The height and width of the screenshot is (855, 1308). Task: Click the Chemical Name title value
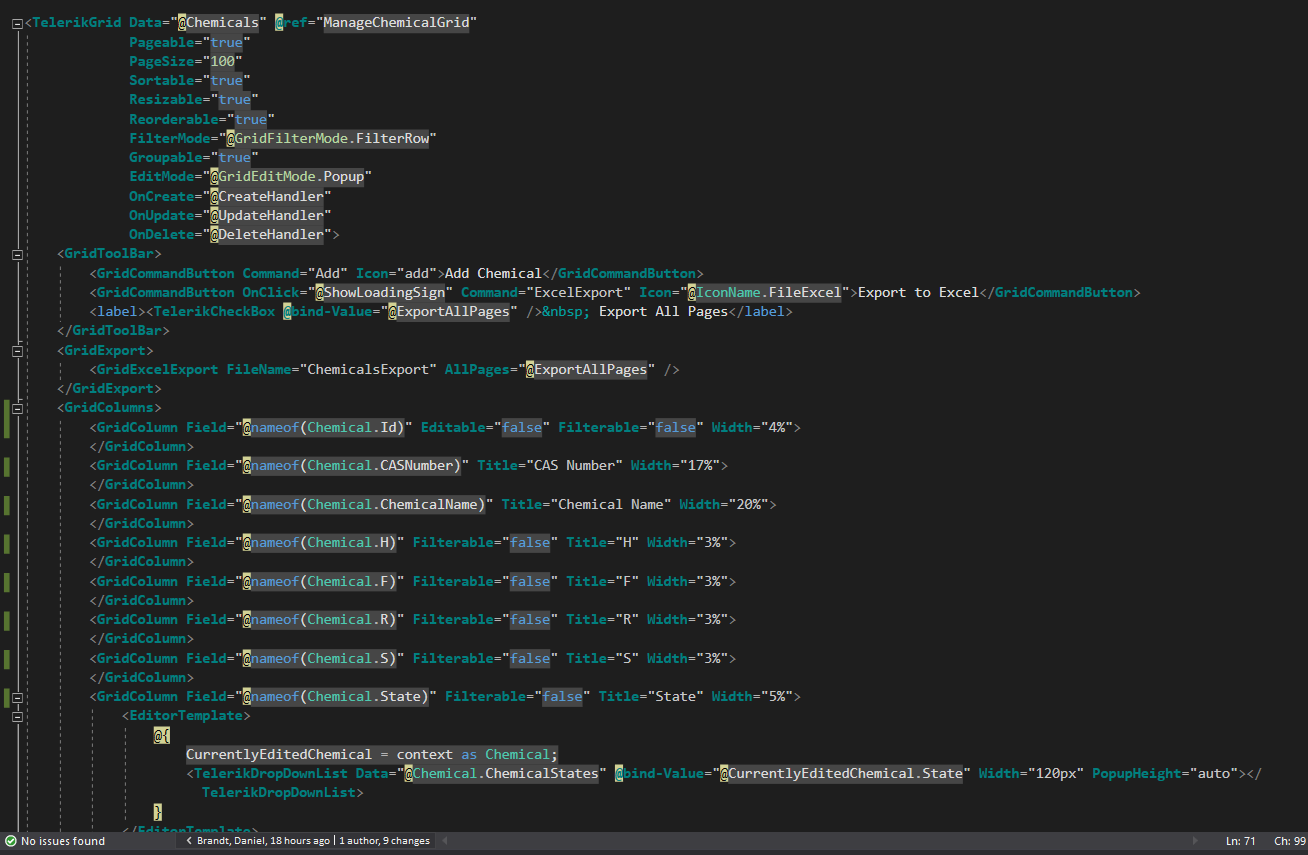610,504
